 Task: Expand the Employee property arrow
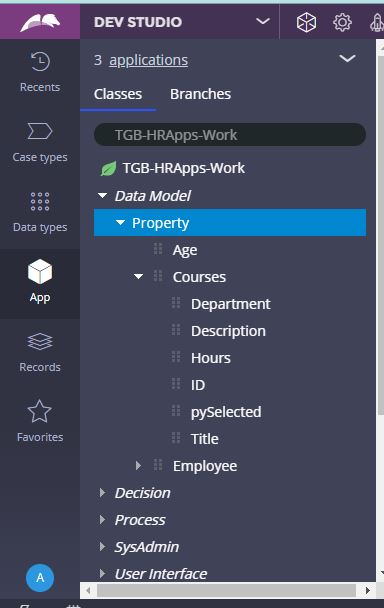(x=138, y=465)
